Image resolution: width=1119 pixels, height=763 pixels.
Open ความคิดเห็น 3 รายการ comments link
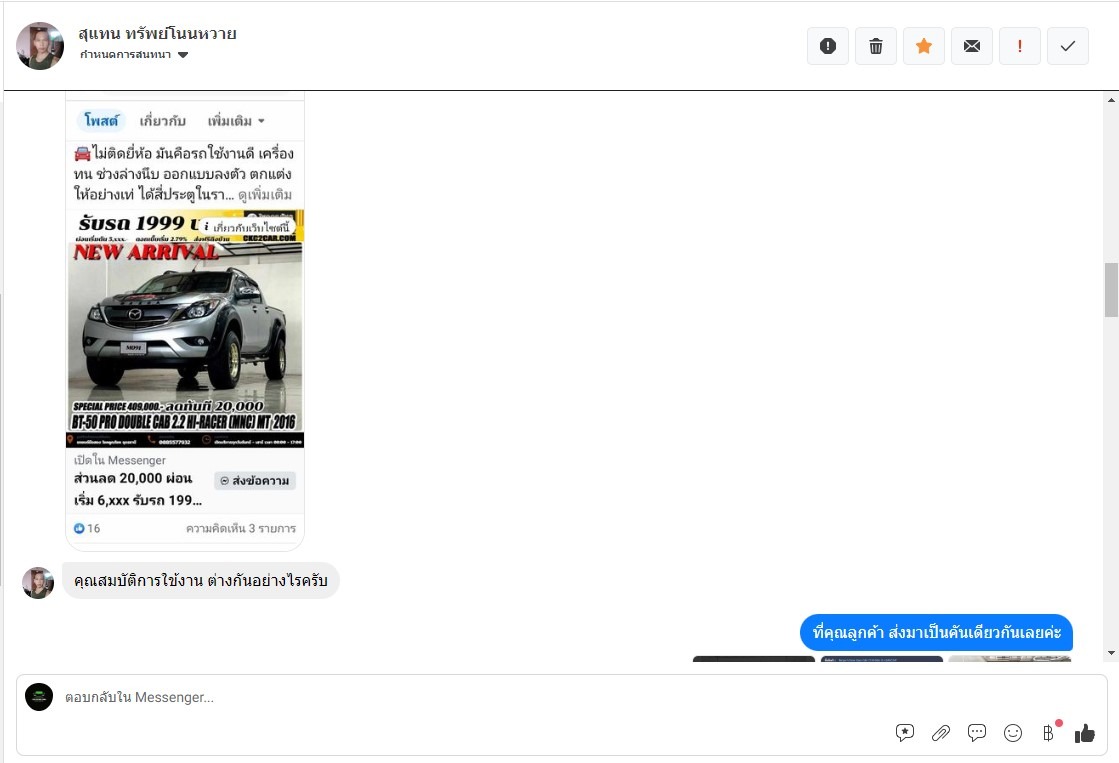point(240,528)
